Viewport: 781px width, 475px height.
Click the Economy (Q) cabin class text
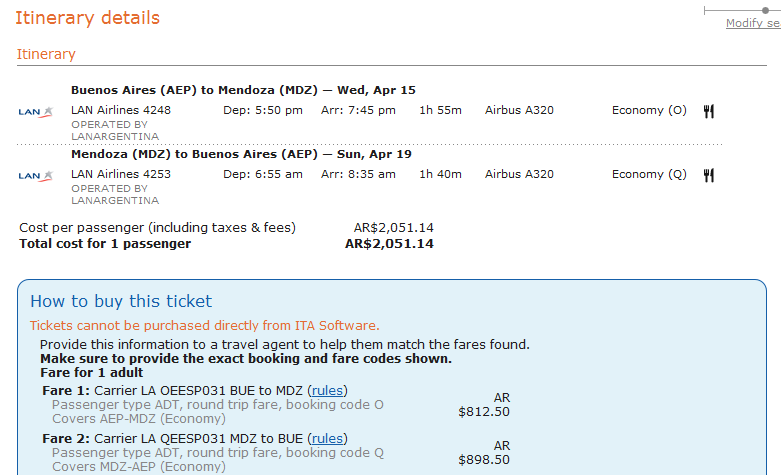coord(649,174)
